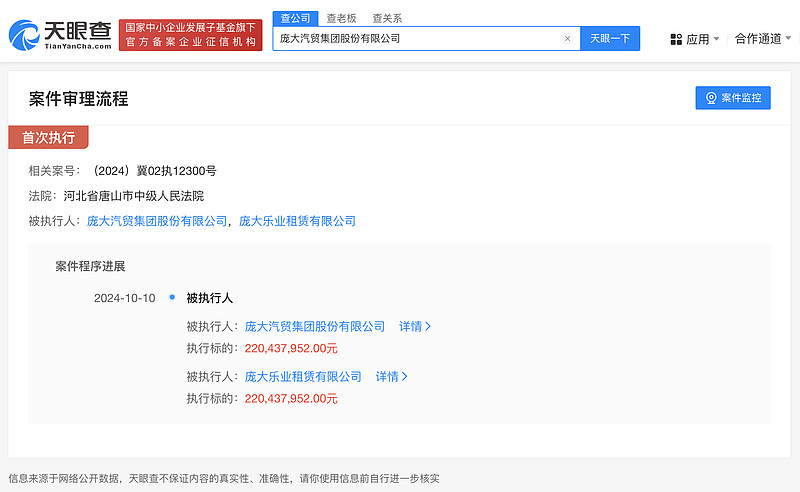Select the 首次执行 stage tag
Screen dimensions: 800x492
coord(48,137)
